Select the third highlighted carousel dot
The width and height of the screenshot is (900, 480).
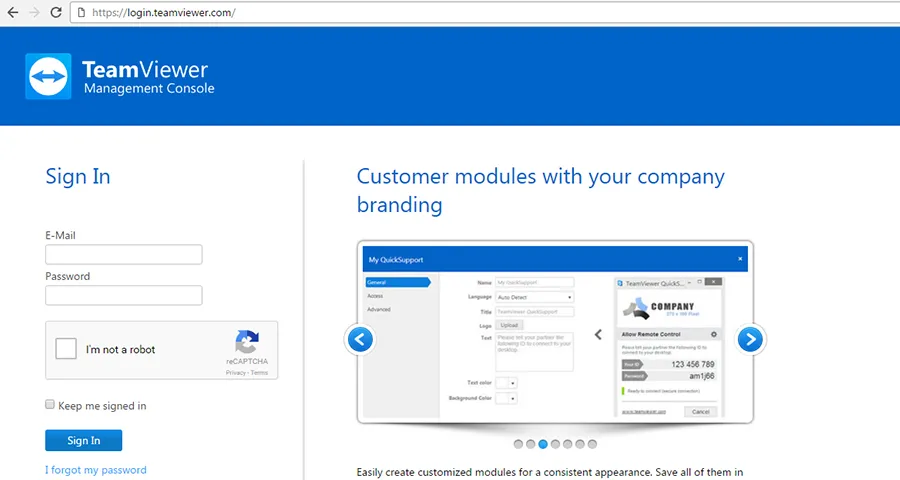click(x=543, y=444)
